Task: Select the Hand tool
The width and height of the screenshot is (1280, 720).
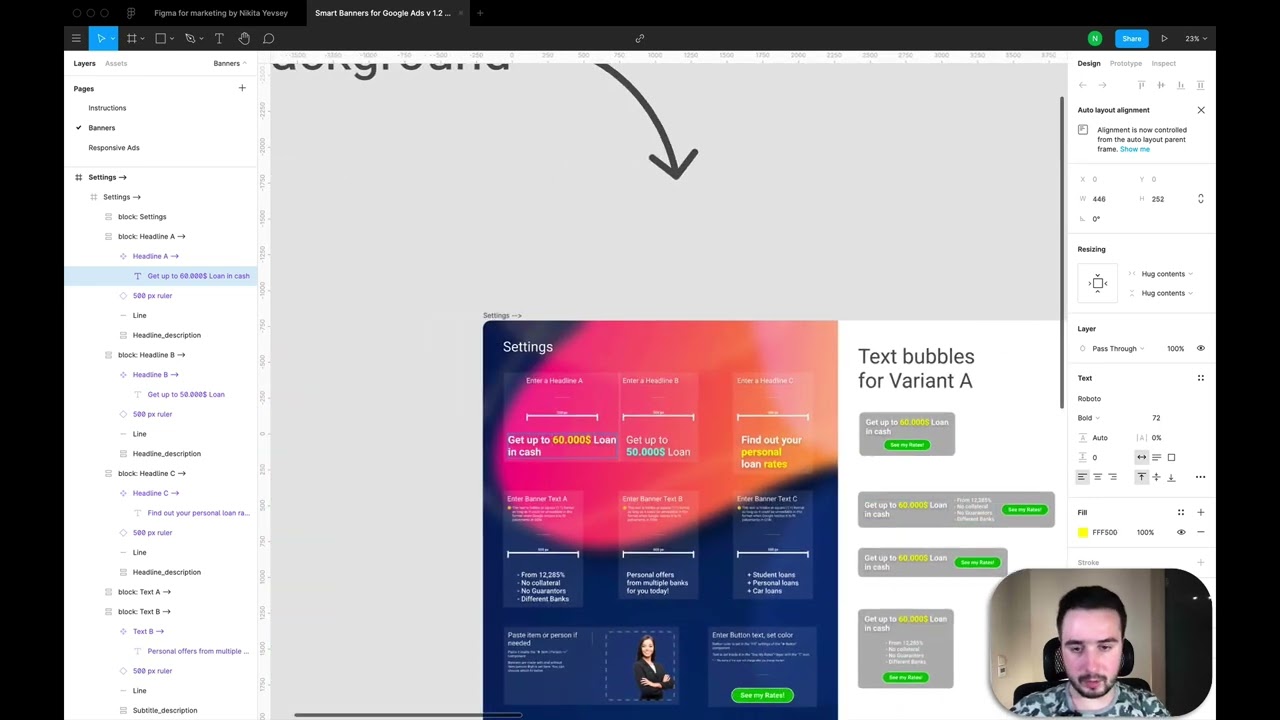Action: 244,38
